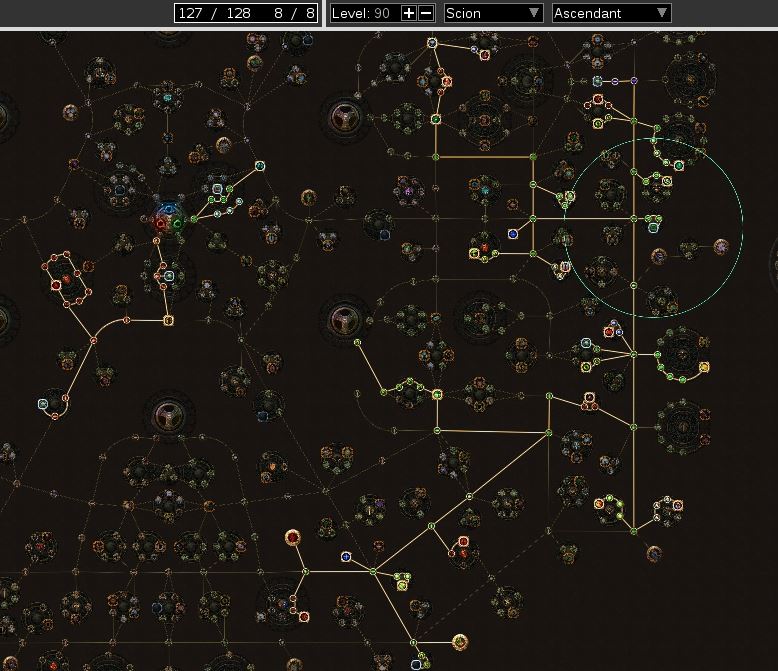Click the green notable on the upper-center vertical path
Image resolution: width=778 pixels, height=671 pixels.
[x=436, y=119]
